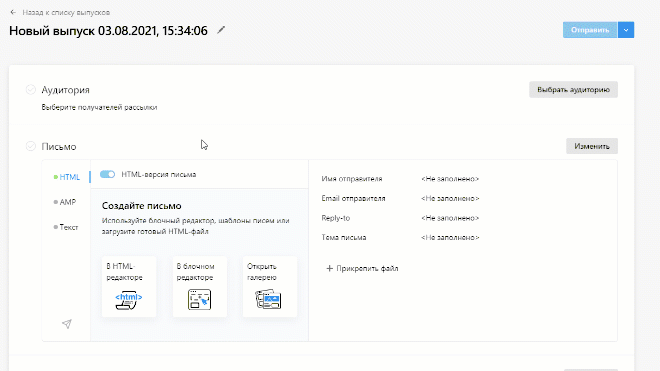Click the 'Создайте письмо' heading
Image resolution: width=660 pixels, height=371 pixels.
coord(141,206)
